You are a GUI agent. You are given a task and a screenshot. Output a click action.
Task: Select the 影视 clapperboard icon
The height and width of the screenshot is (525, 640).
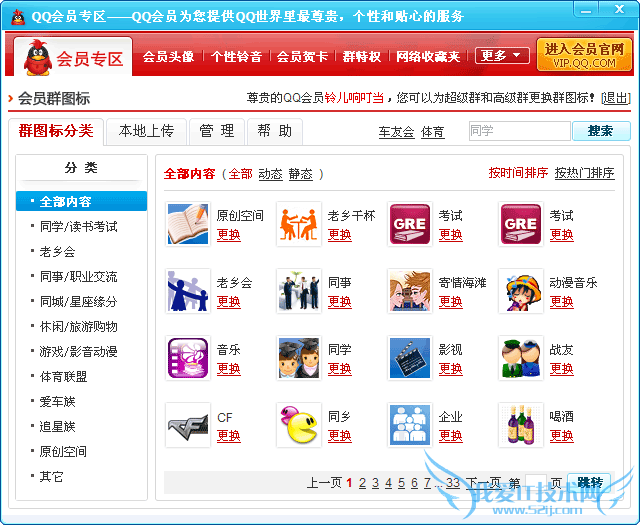pyautogui.click(x=410, y=358)
